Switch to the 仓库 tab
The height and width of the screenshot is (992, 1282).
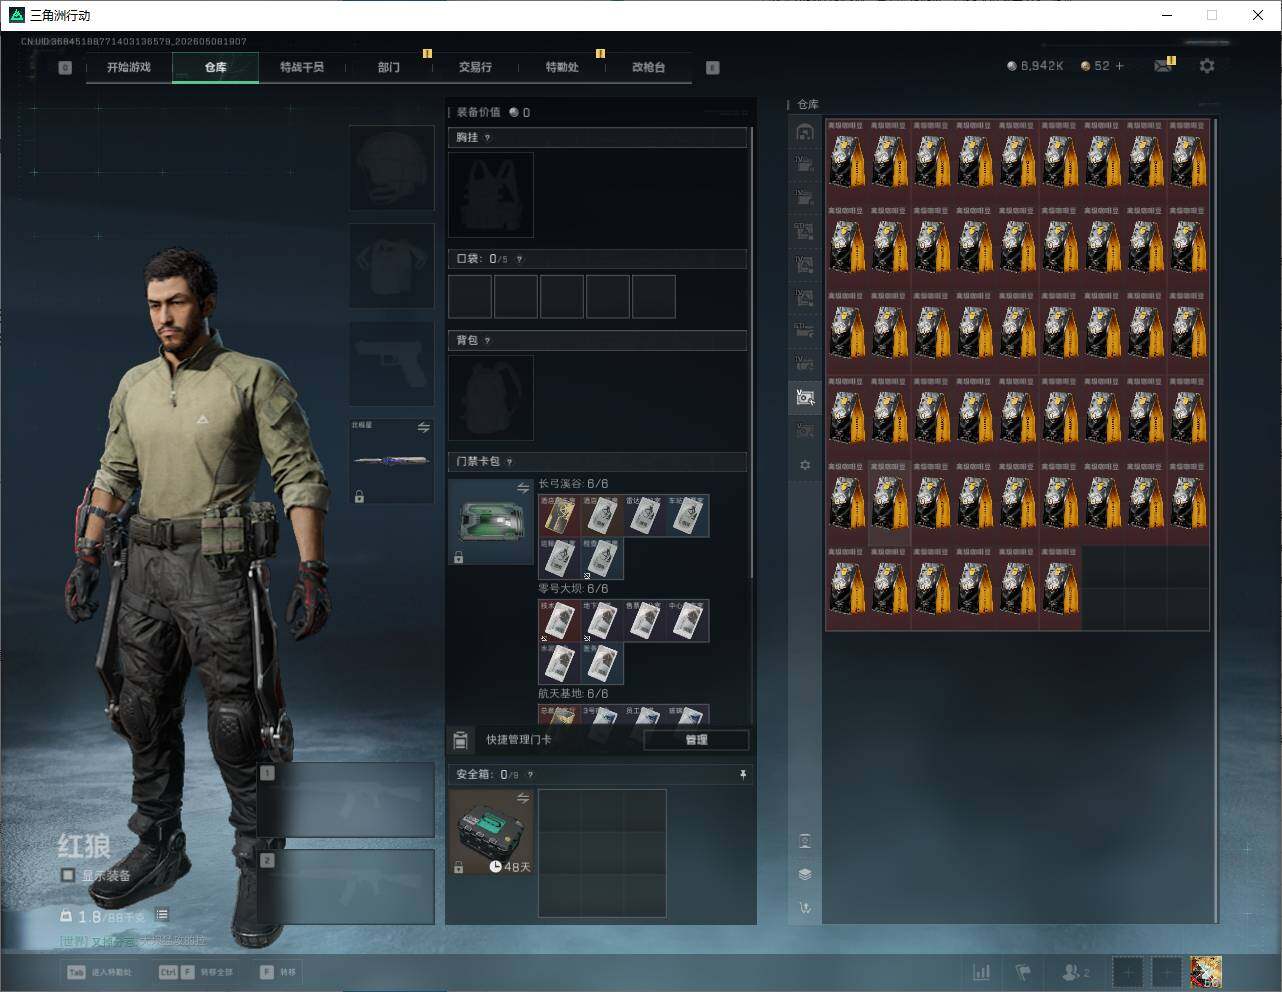pos(216,68)
